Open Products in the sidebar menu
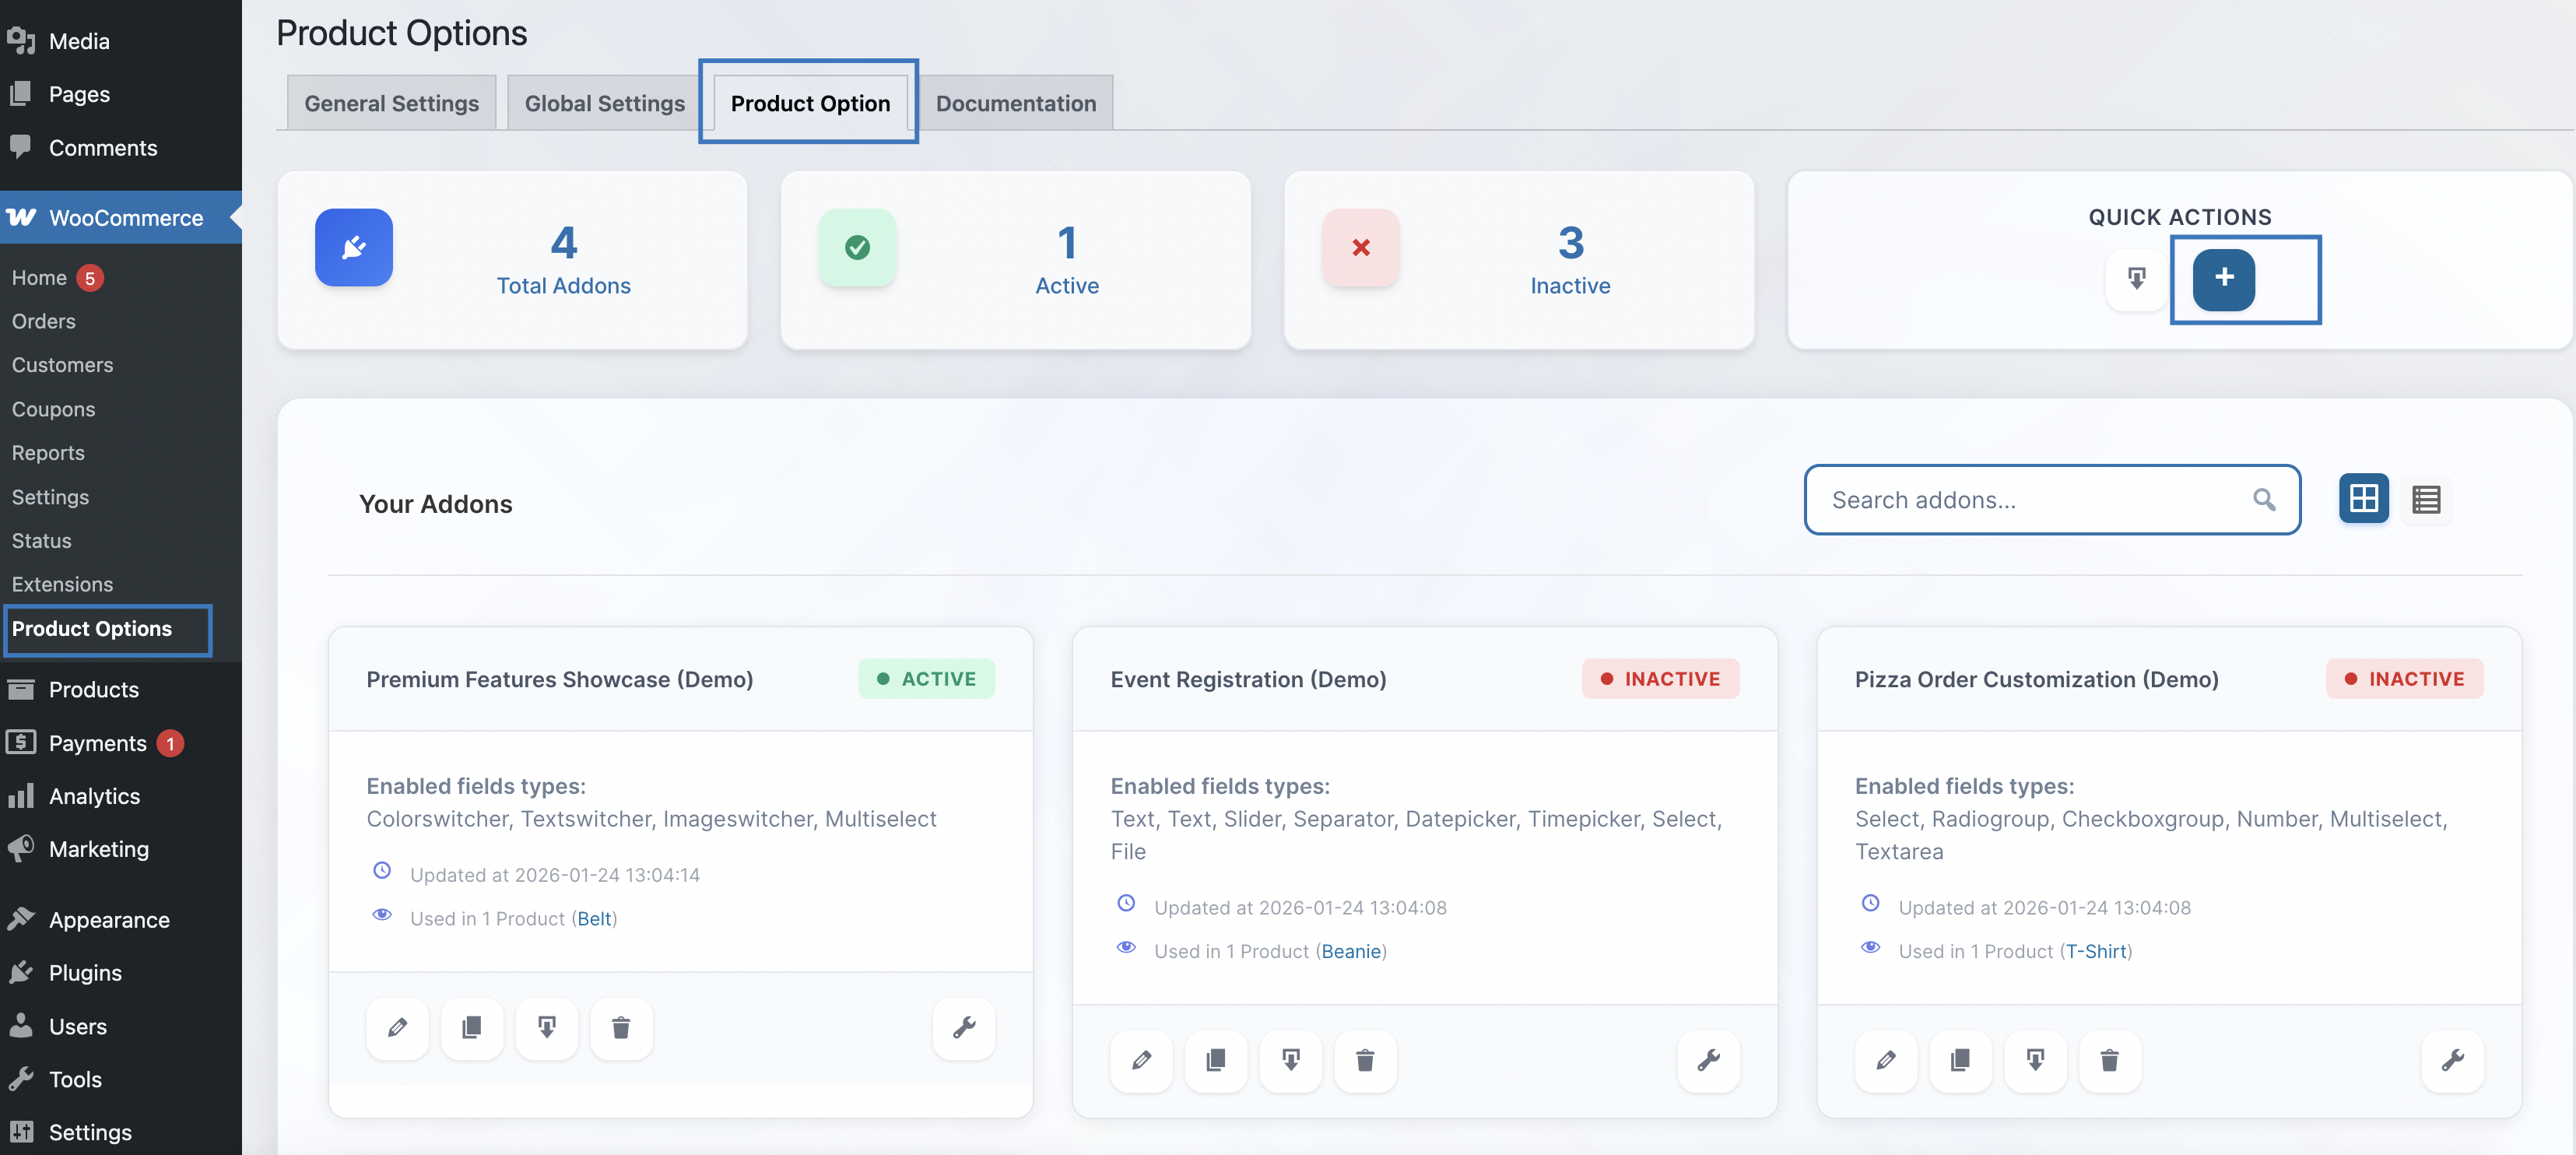Screen dimensions: 2576x1155 tap(94, 689)
